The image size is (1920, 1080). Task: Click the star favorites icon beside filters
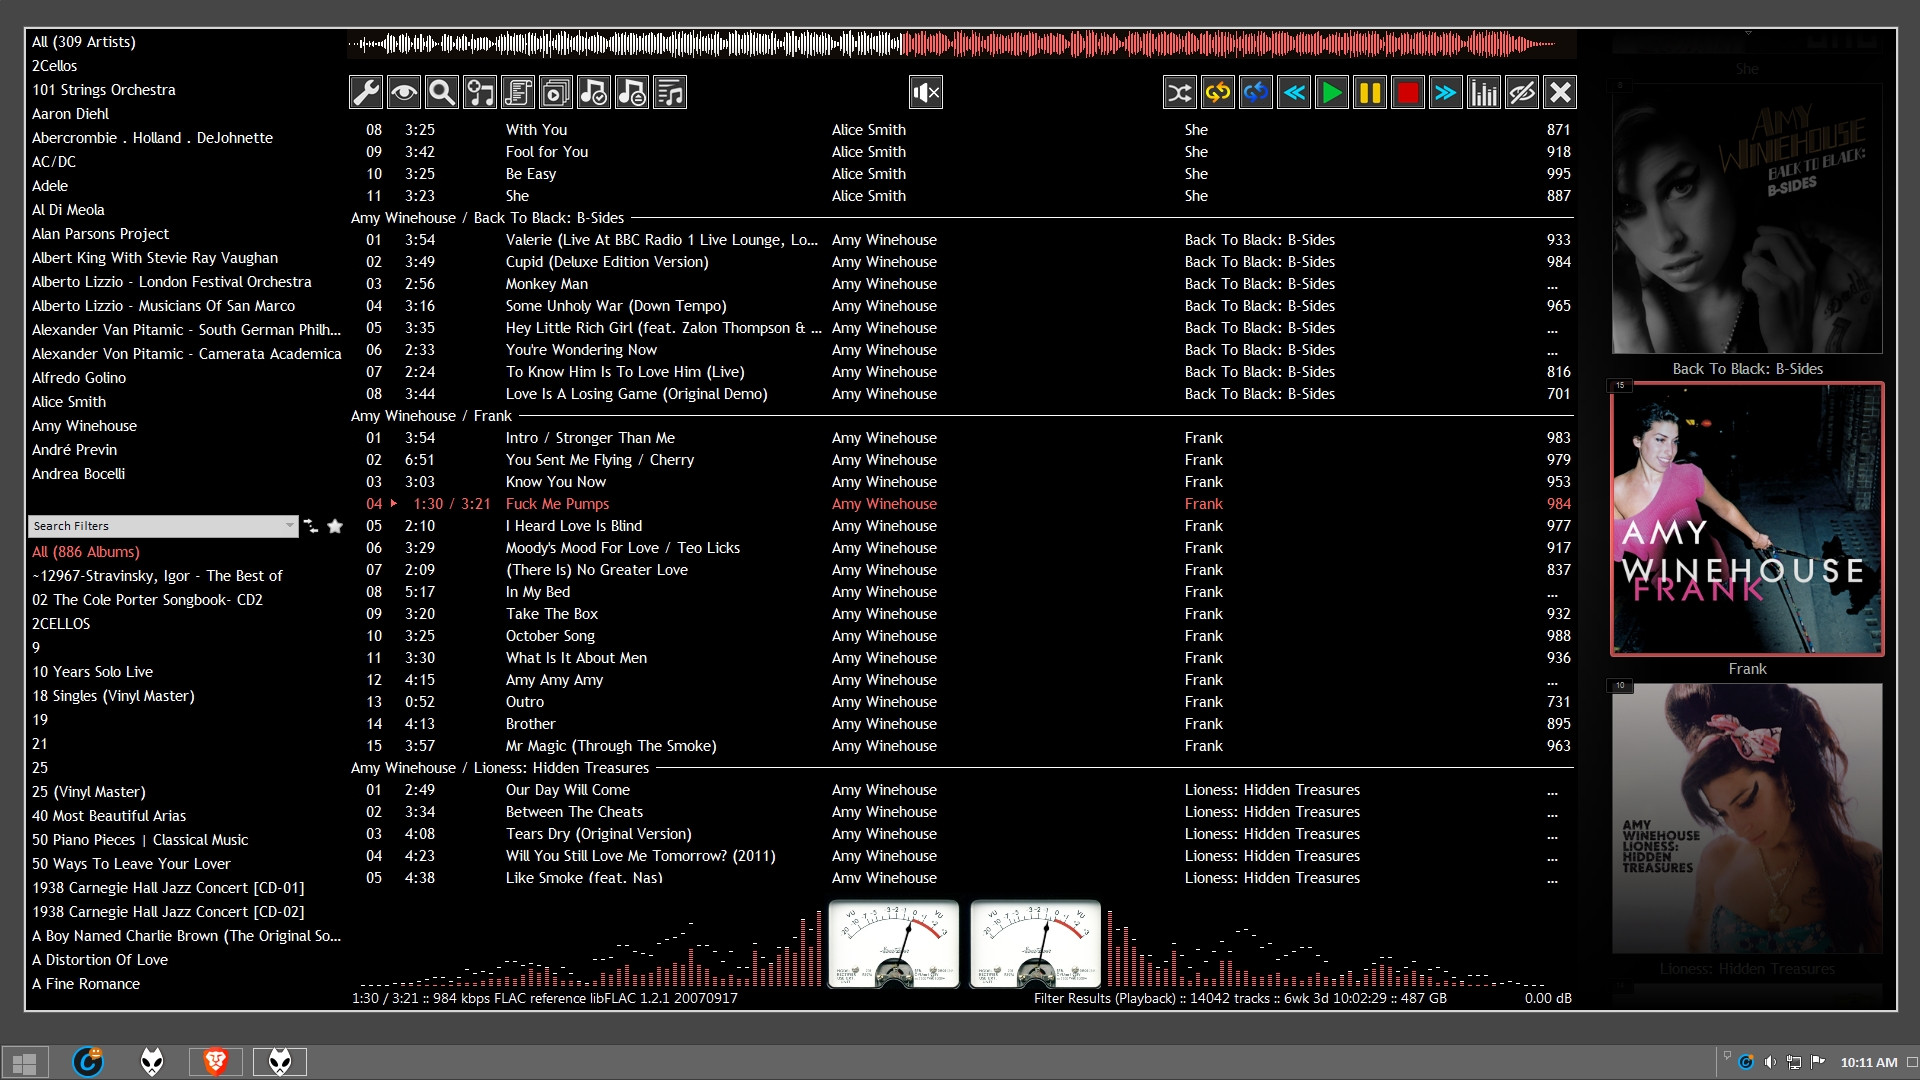[335, 526]
